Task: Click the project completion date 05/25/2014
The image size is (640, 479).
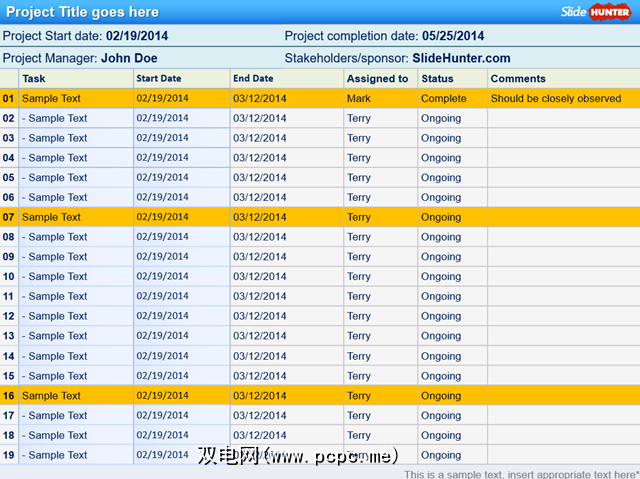Action: click(453, 36)
